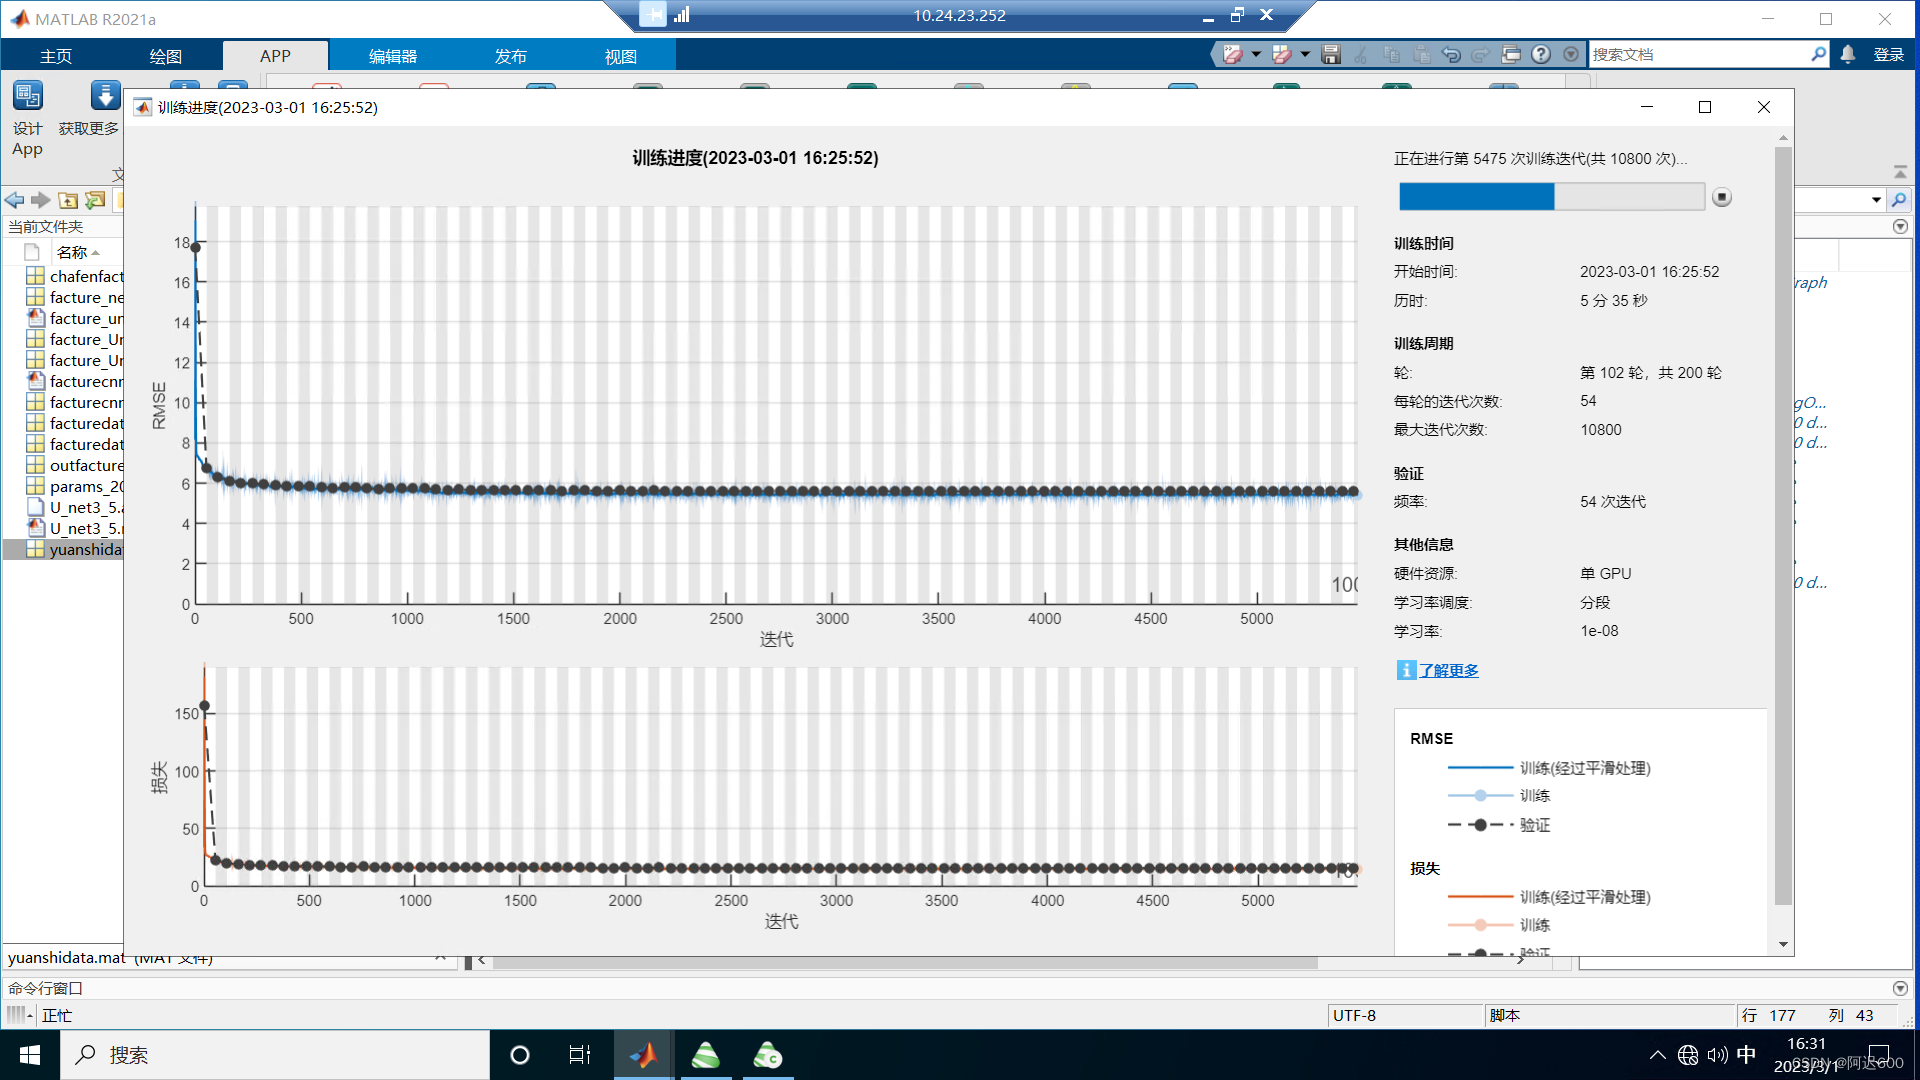Image resolution: width=1920 pixels, height=1080 pixels.
Task: Click the MATLAB icon on the taskbar
Action: pyautogui.click(x=643, y=1055)
